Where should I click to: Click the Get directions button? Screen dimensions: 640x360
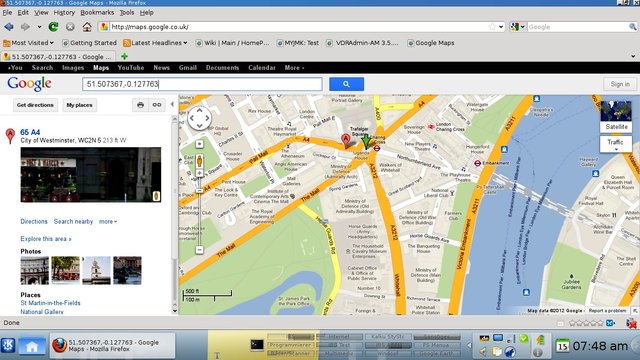[x=35, y=105]
